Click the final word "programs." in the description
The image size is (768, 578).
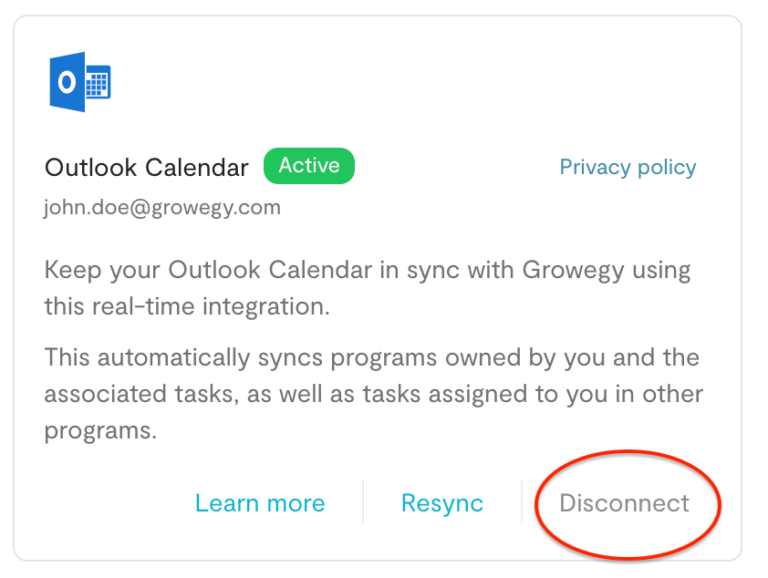pyautogui.click(x=100, y=431)
